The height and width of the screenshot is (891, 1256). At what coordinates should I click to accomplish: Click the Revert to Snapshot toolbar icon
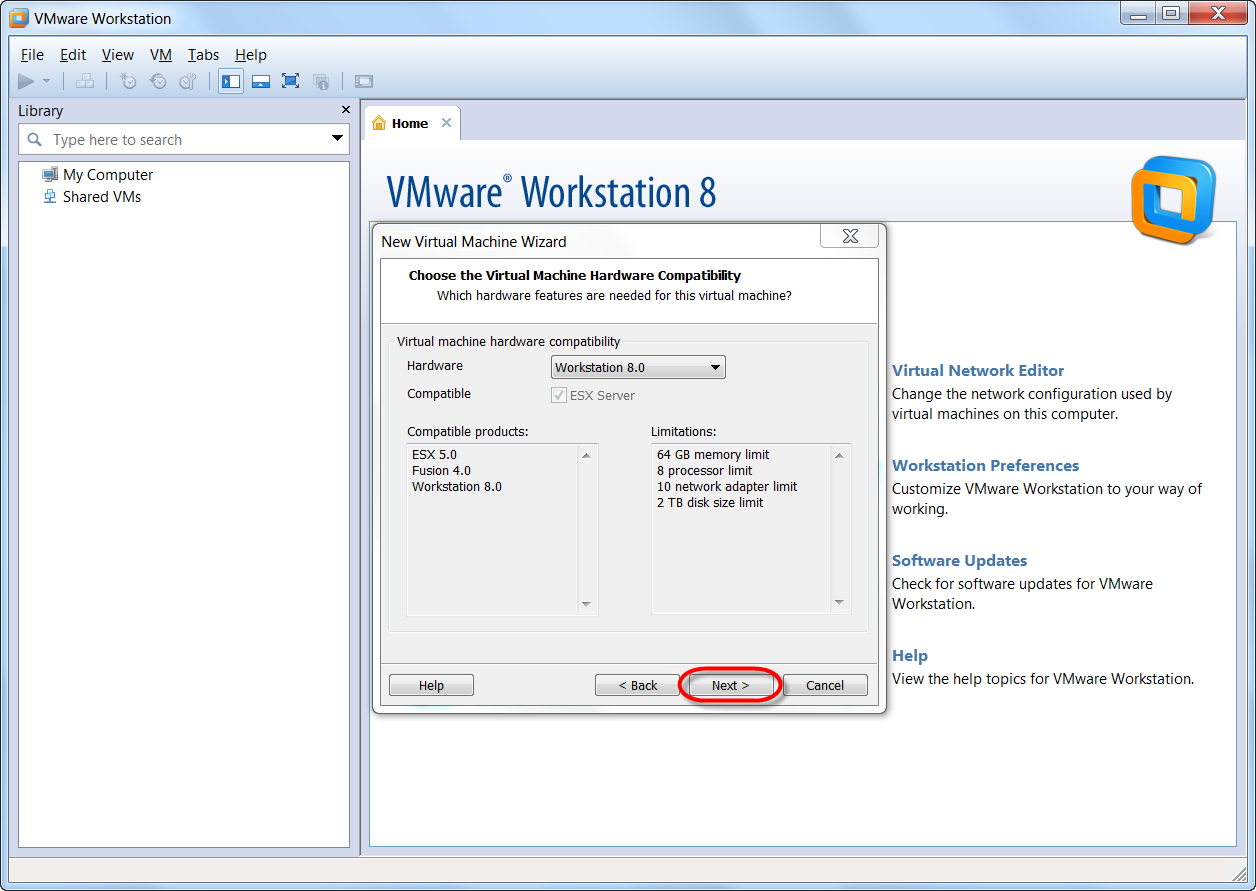point(158,81)
